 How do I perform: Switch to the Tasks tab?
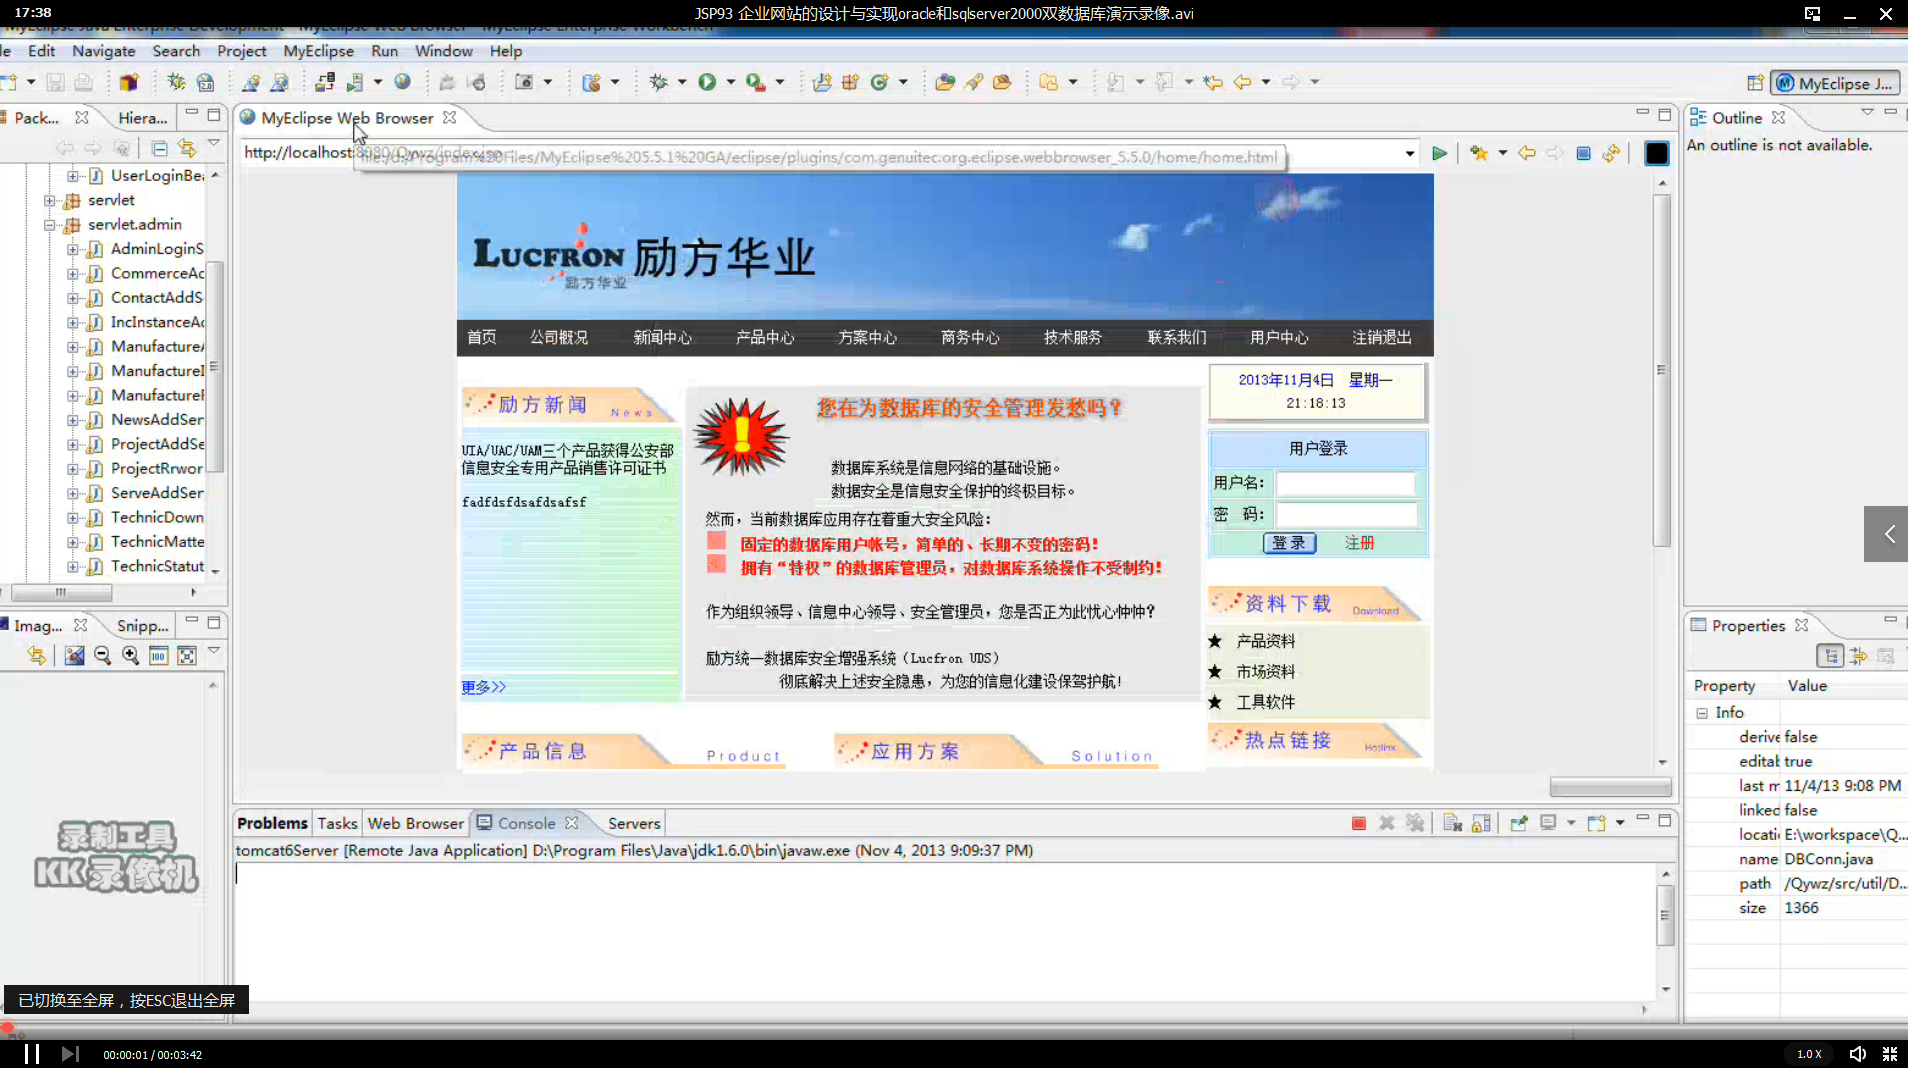coord(337,823)
